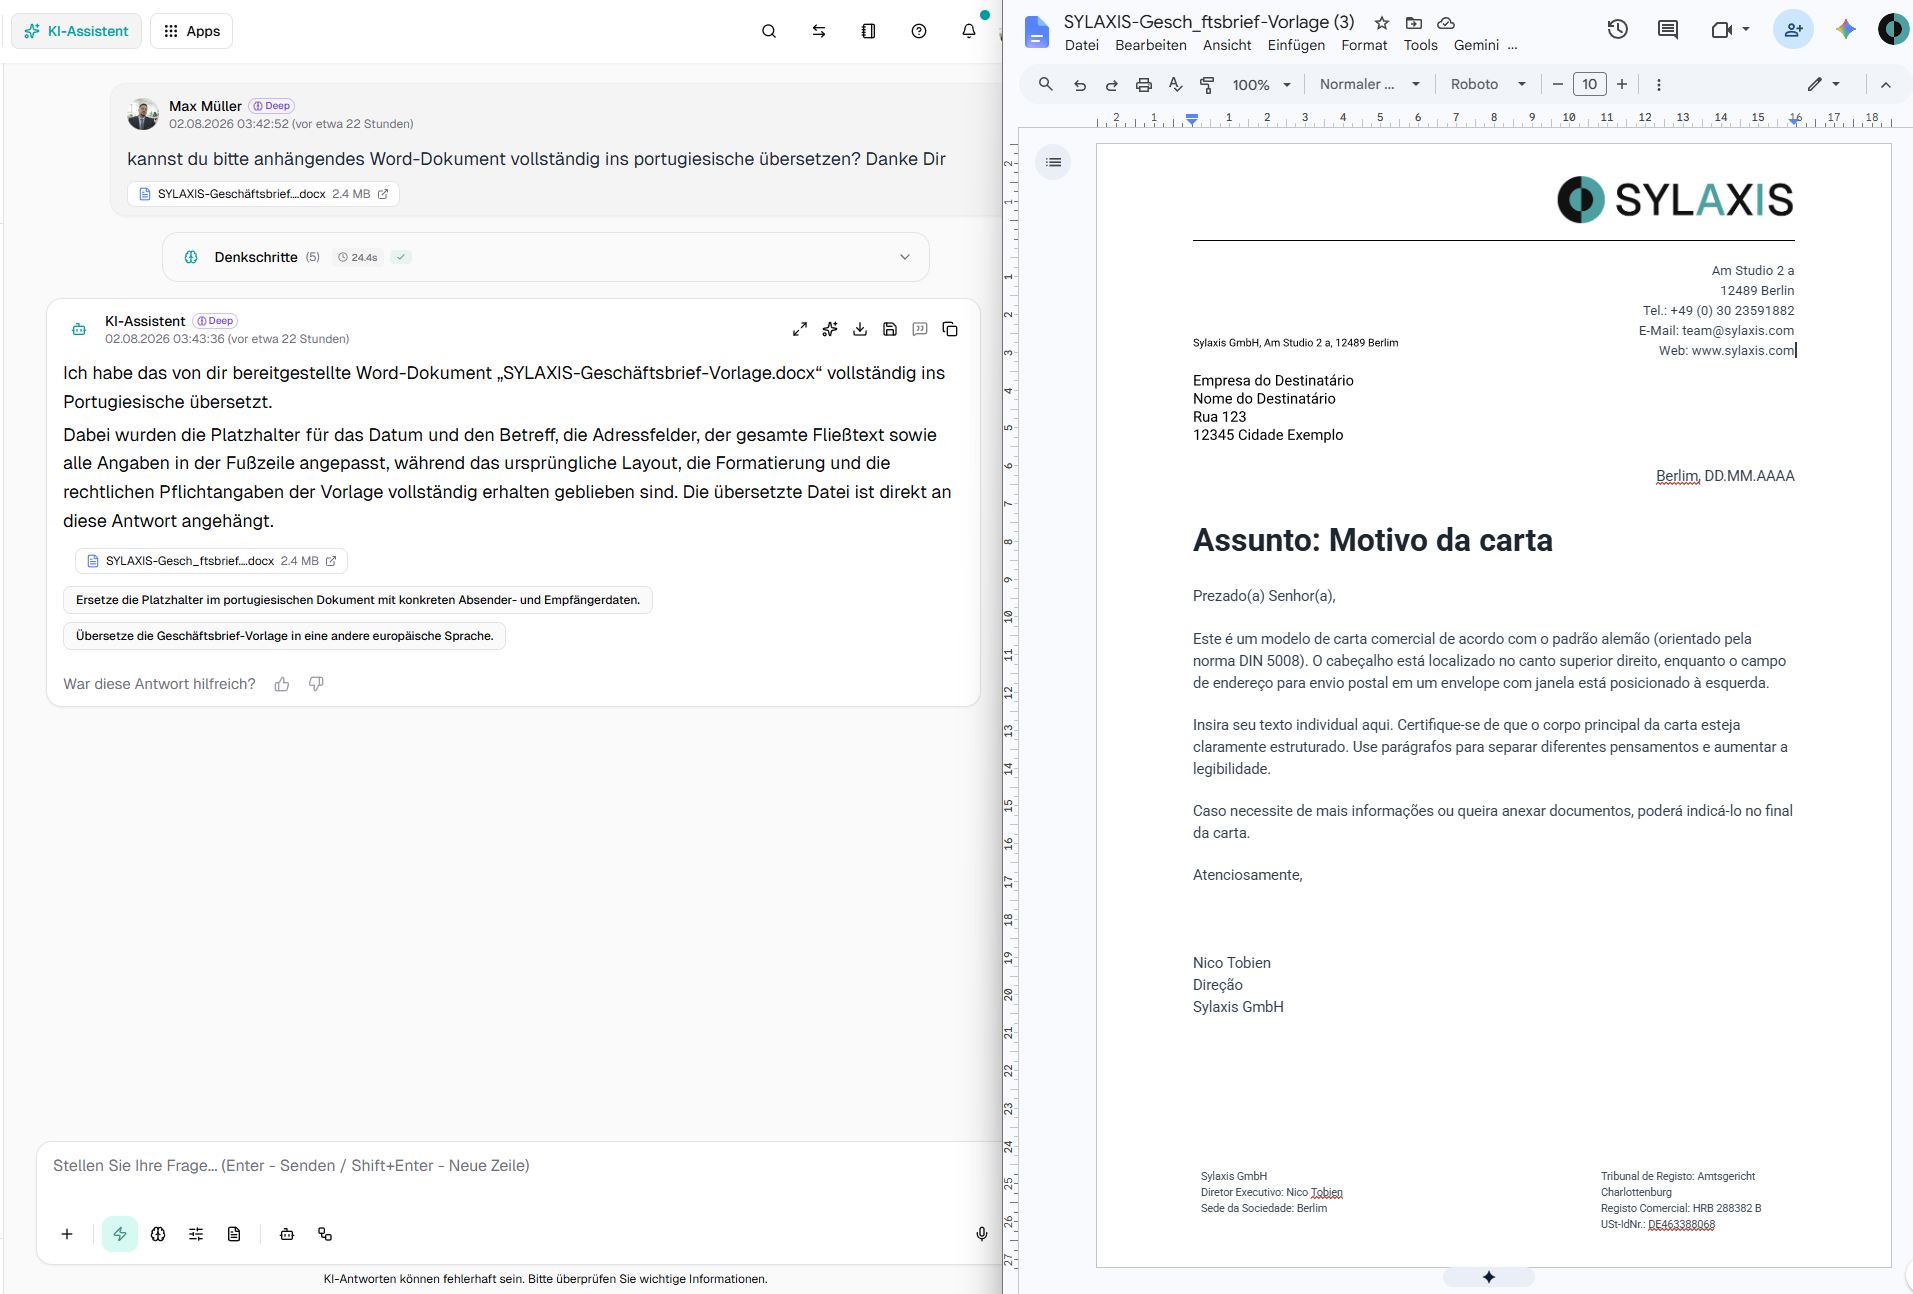Give thumbs down to the answer
The height and width of the screenshot is (1294, 1913).
click(x=316, y=684)
